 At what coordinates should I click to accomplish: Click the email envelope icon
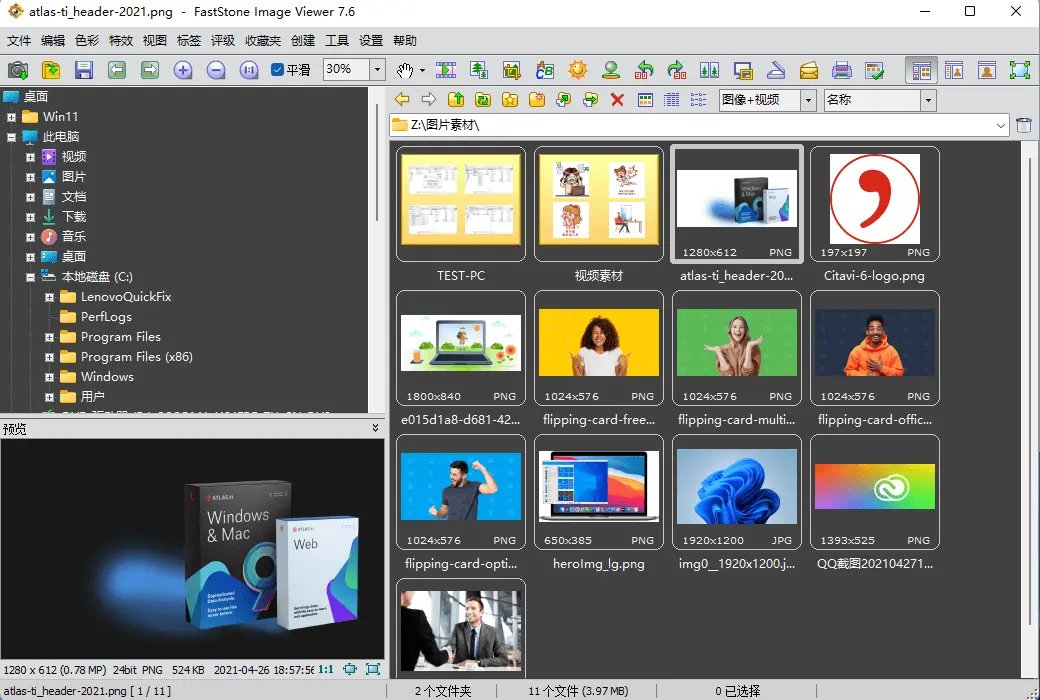coord(809,70)
